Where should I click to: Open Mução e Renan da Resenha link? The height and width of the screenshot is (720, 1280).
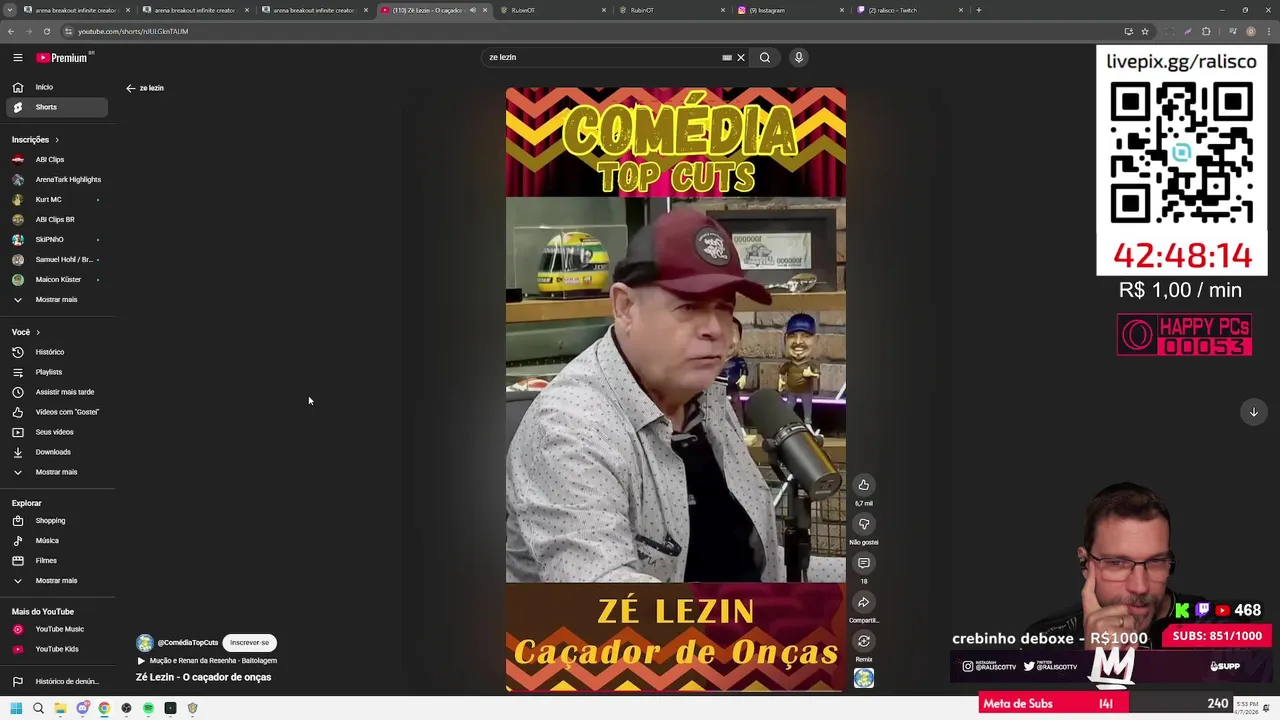coord(206,661)
